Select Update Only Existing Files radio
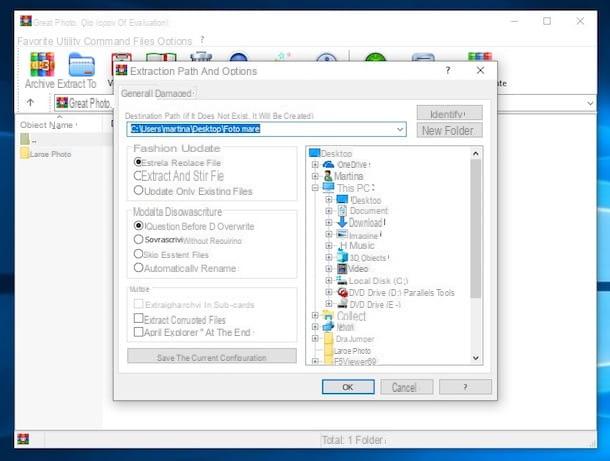The image size is (610, 461). 138,190
